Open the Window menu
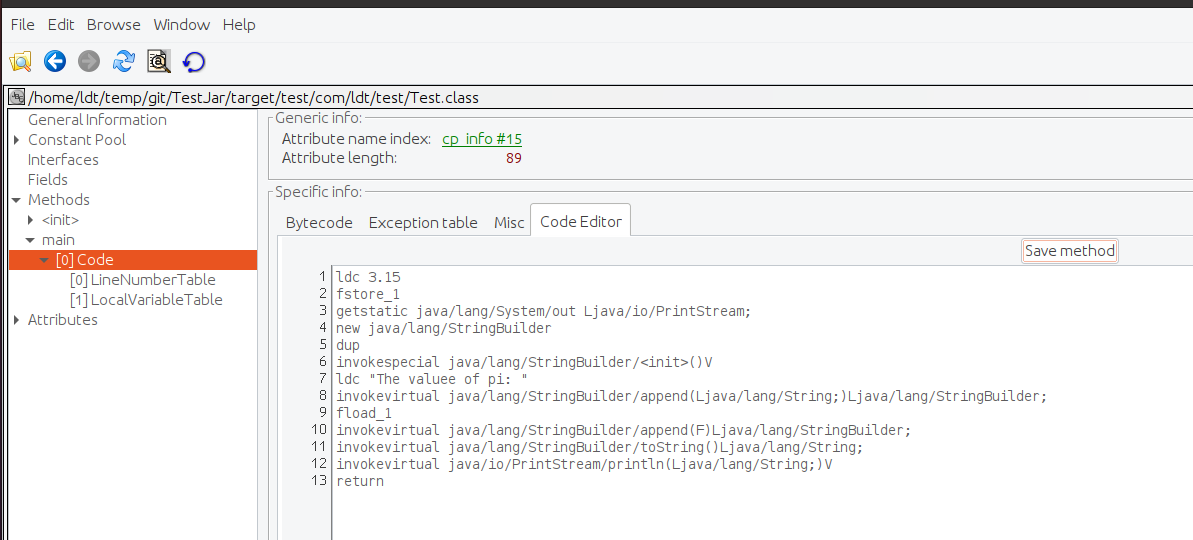The height and width of the screenshot is (540, 1193). [x=182, y=24]
